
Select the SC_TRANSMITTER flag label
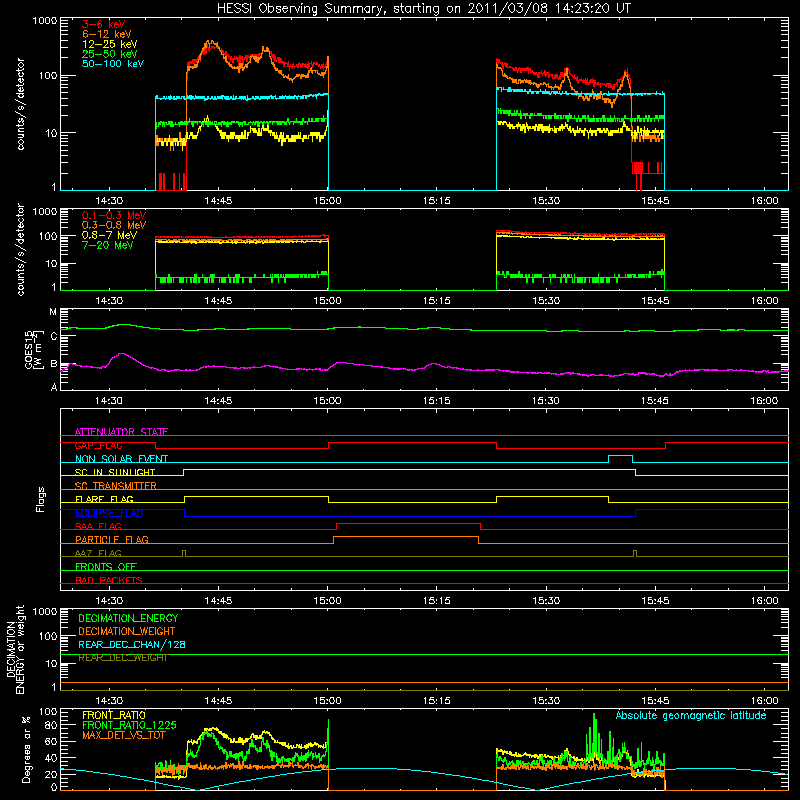pos(116,486)
